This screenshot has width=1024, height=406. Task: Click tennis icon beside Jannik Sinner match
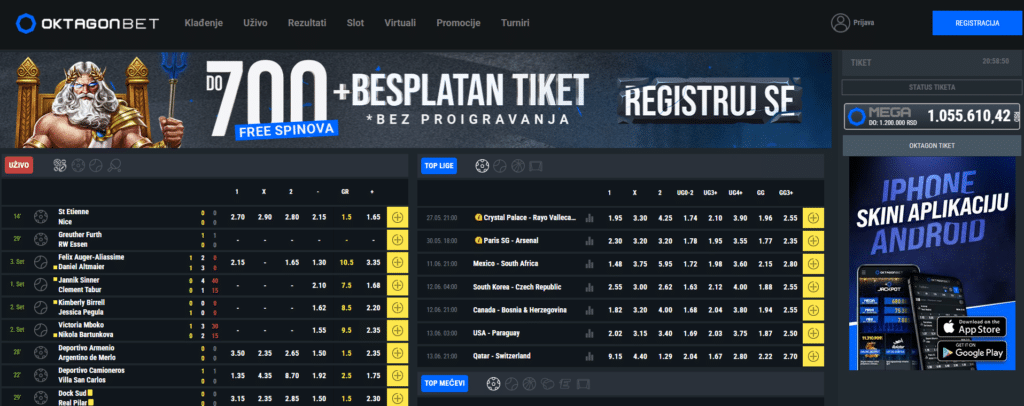pyautogui.click(x=41, y=285)
